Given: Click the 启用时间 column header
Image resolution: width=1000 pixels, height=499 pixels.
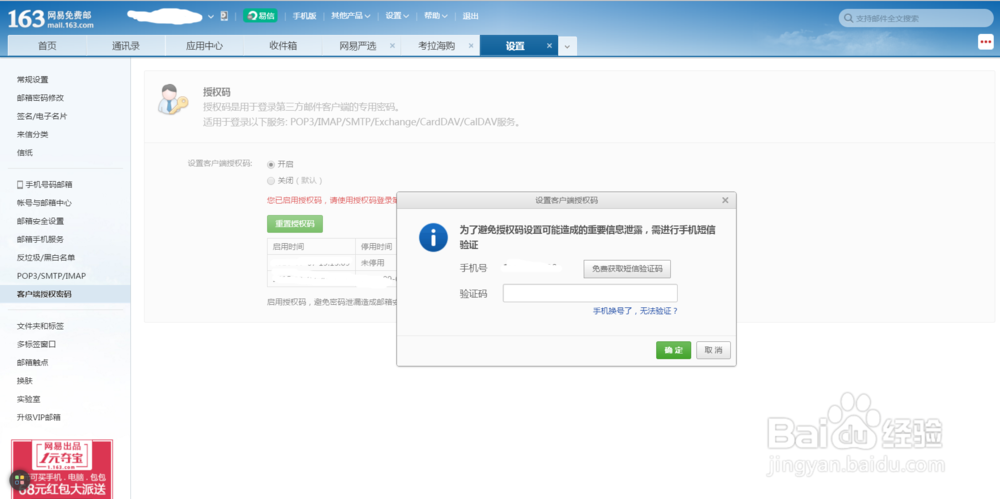Looking at the screenshot, I should (311, 246).
